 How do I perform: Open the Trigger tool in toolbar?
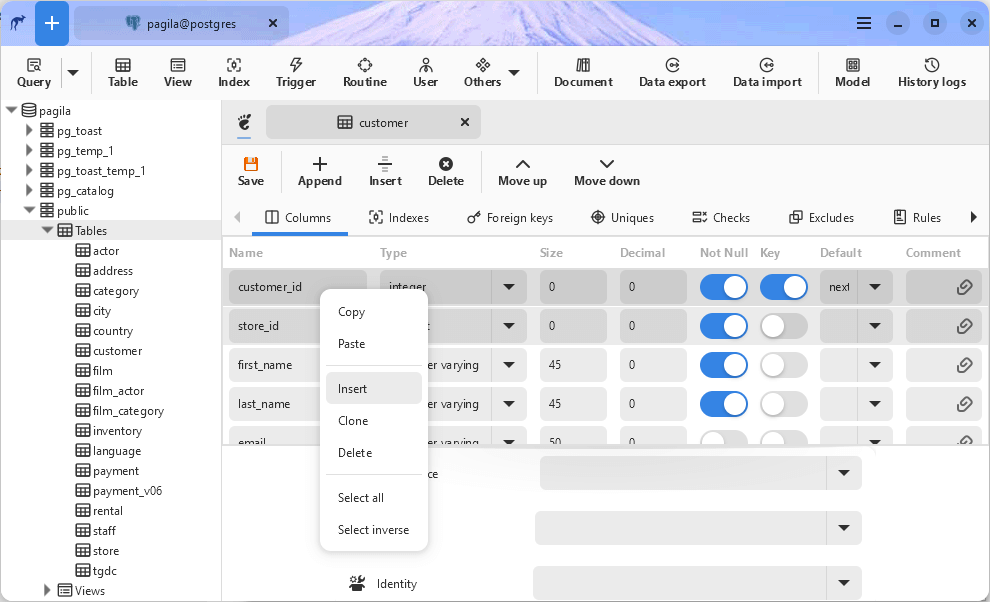[x=295, y=72]
